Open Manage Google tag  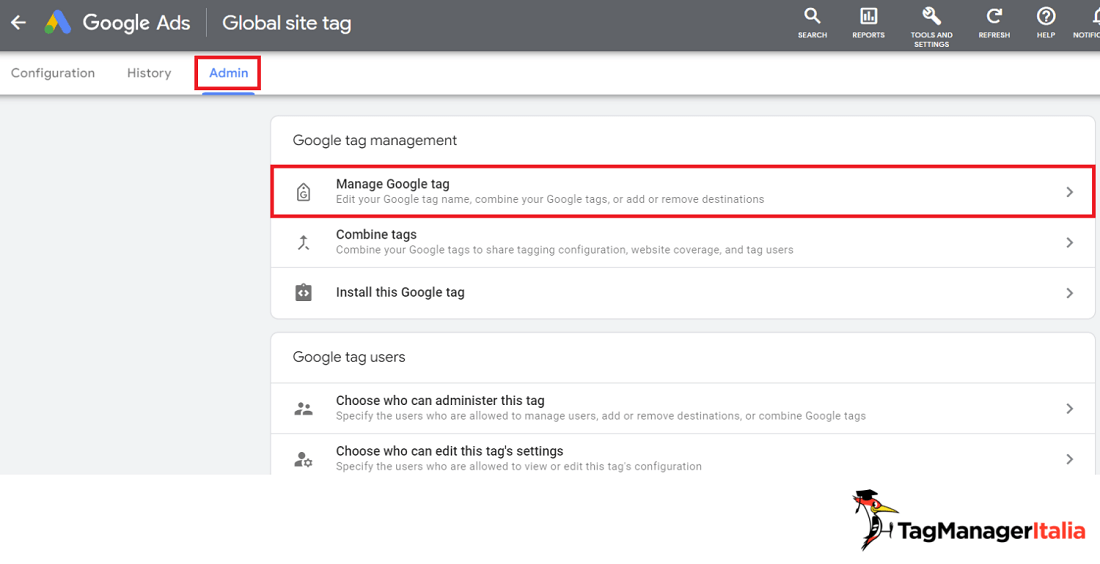pyautogui.click(x=683, y=192)
